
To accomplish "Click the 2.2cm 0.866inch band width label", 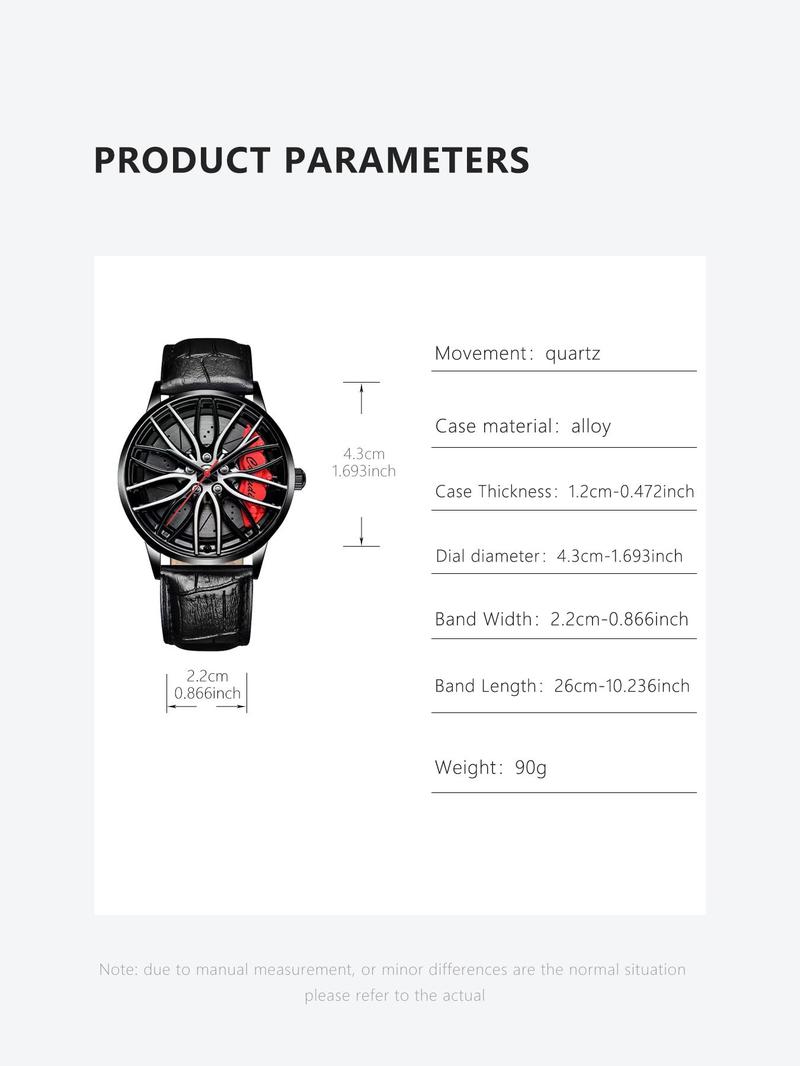I will (207, 685).
